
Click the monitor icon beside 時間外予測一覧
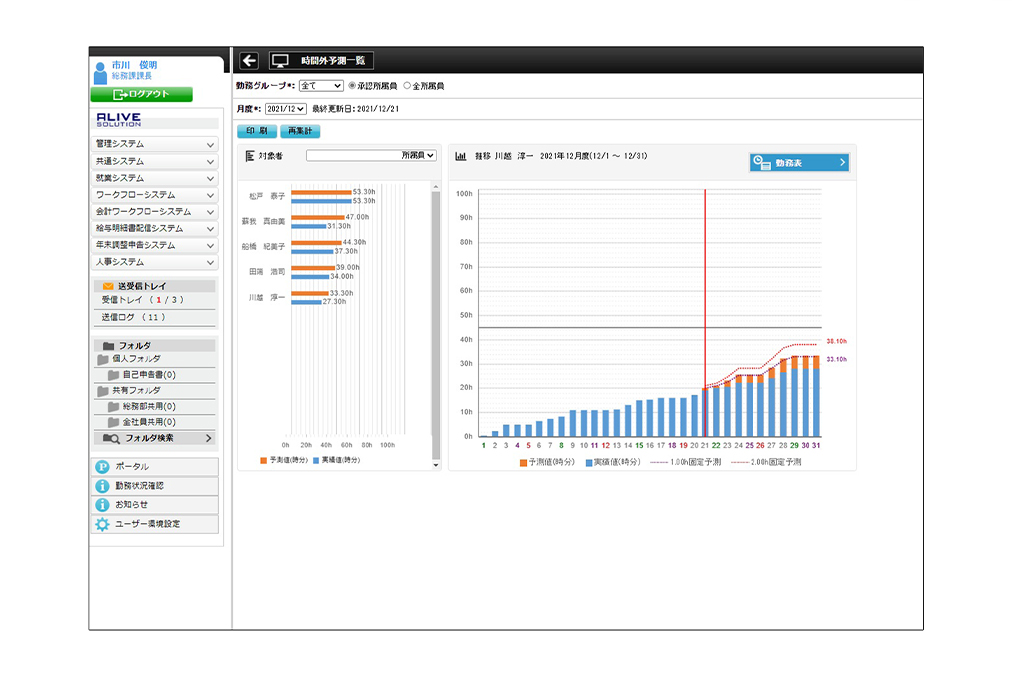[x=281, y=61]
